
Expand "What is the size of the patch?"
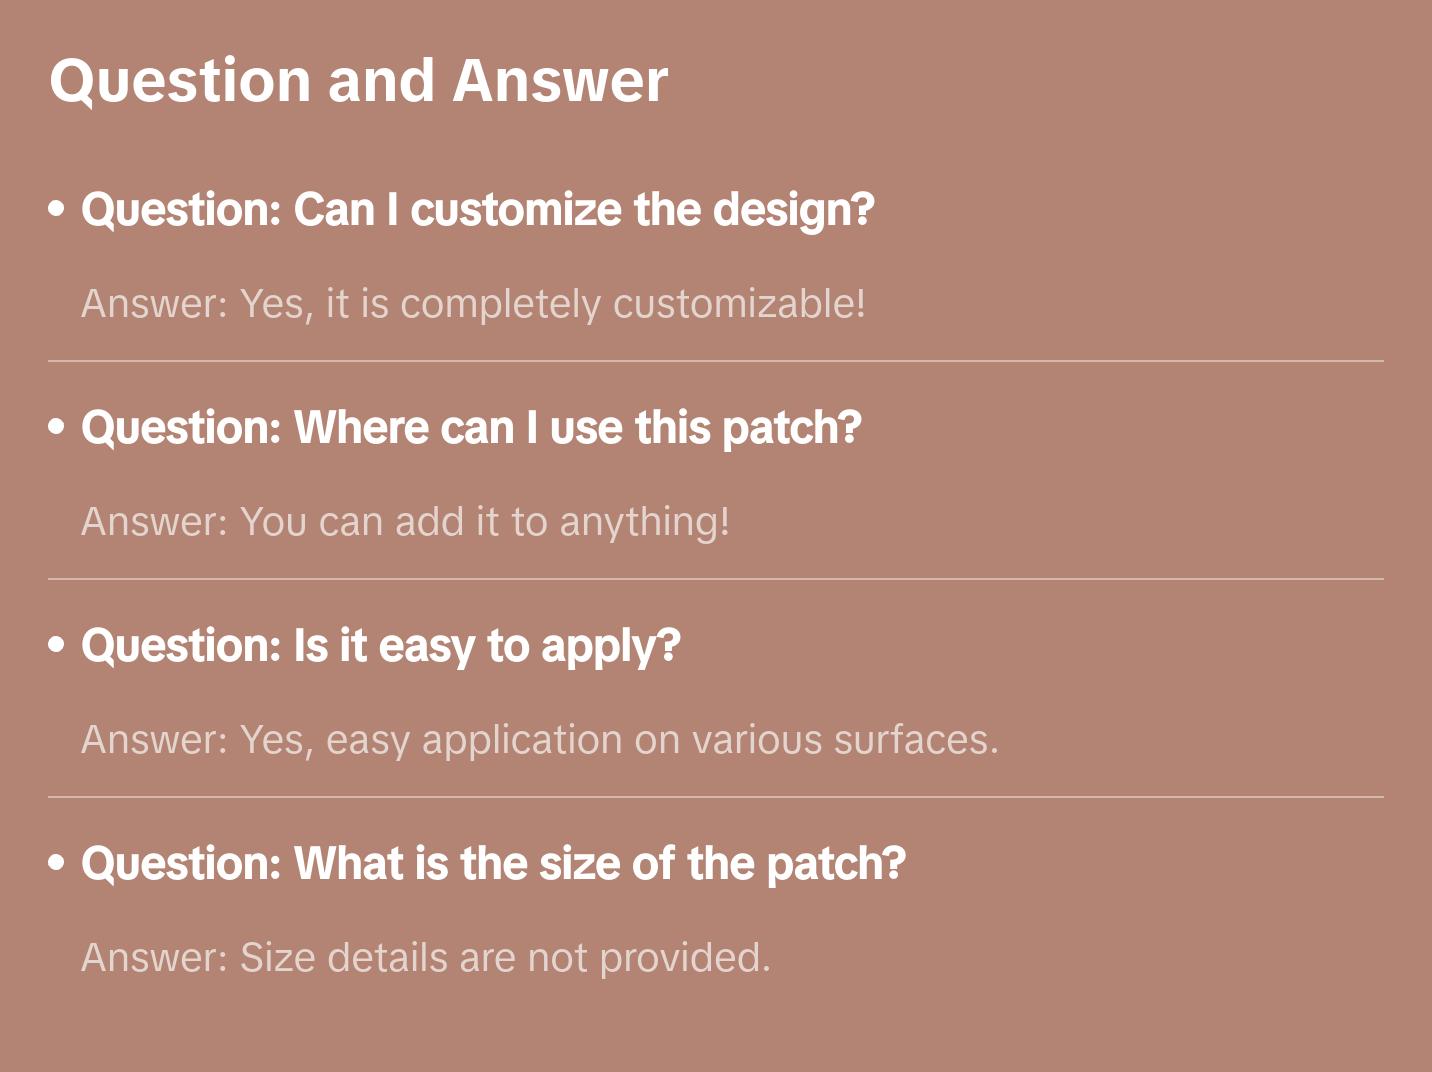493,864
